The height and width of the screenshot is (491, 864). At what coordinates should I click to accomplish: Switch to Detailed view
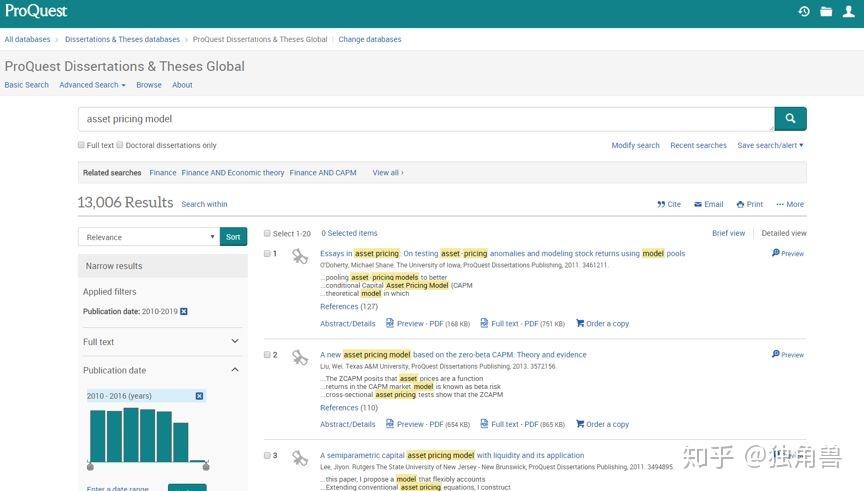(x=784, y=233)
